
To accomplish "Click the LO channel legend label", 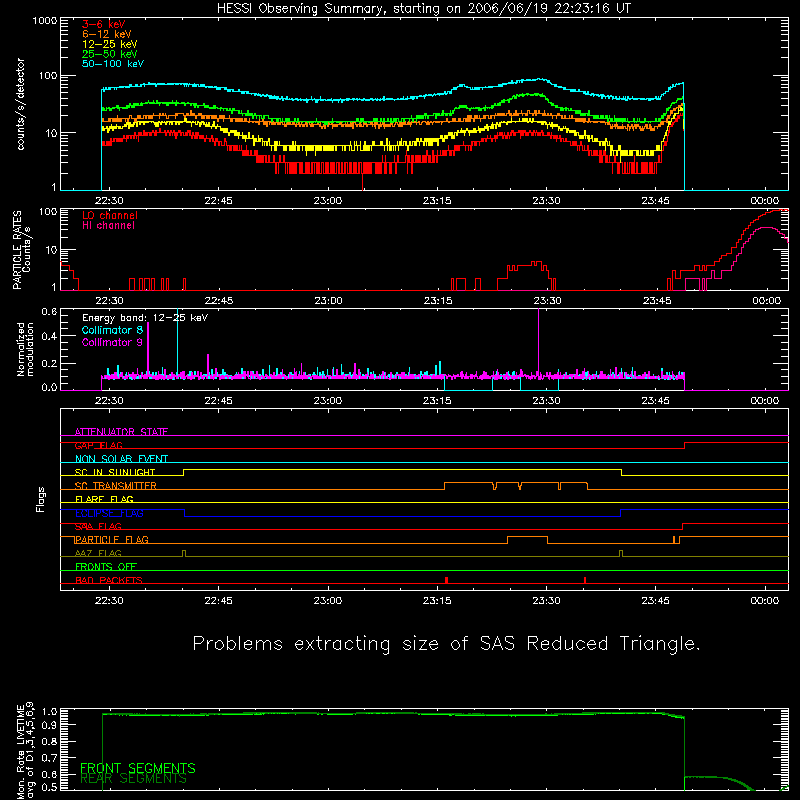I will click(110, 215).
